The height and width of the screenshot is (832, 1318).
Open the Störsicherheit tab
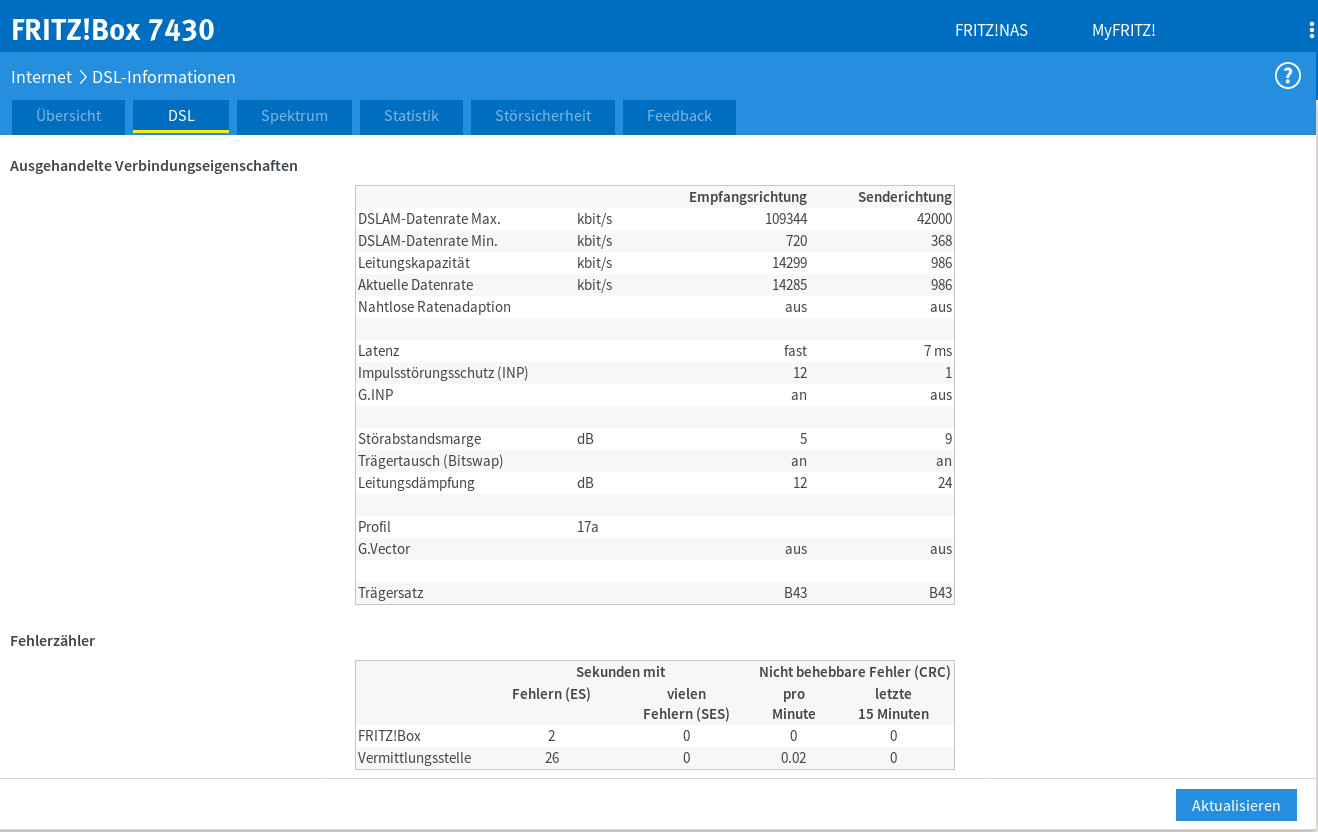pyautogui.click(x=543, y=116)
